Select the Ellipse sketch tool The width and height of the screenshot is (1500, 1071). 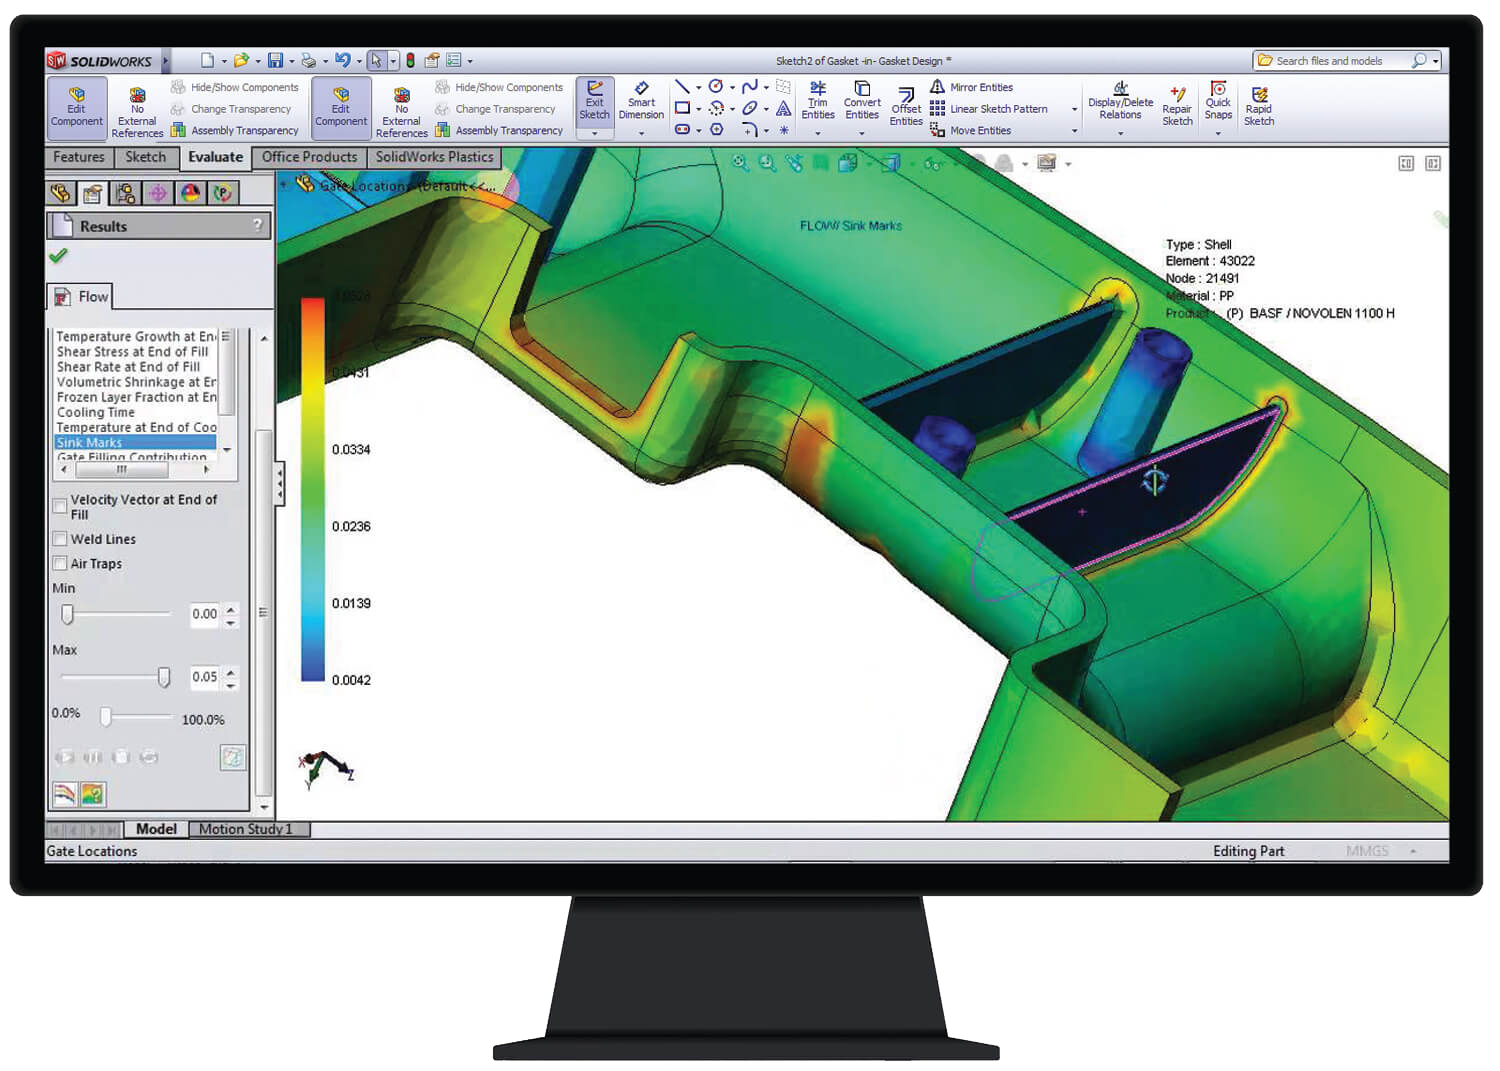750,108
